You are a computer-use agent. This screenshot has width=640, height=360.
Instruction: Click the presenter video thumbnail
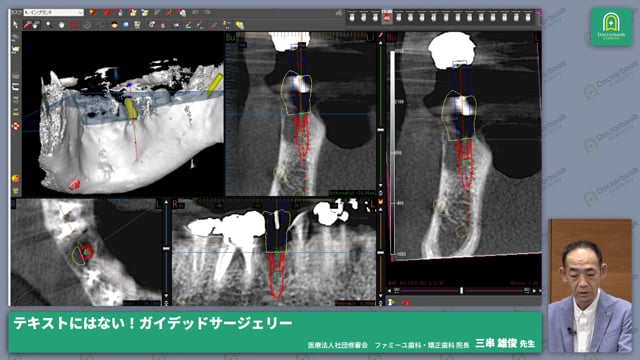[x=590, y=286]
